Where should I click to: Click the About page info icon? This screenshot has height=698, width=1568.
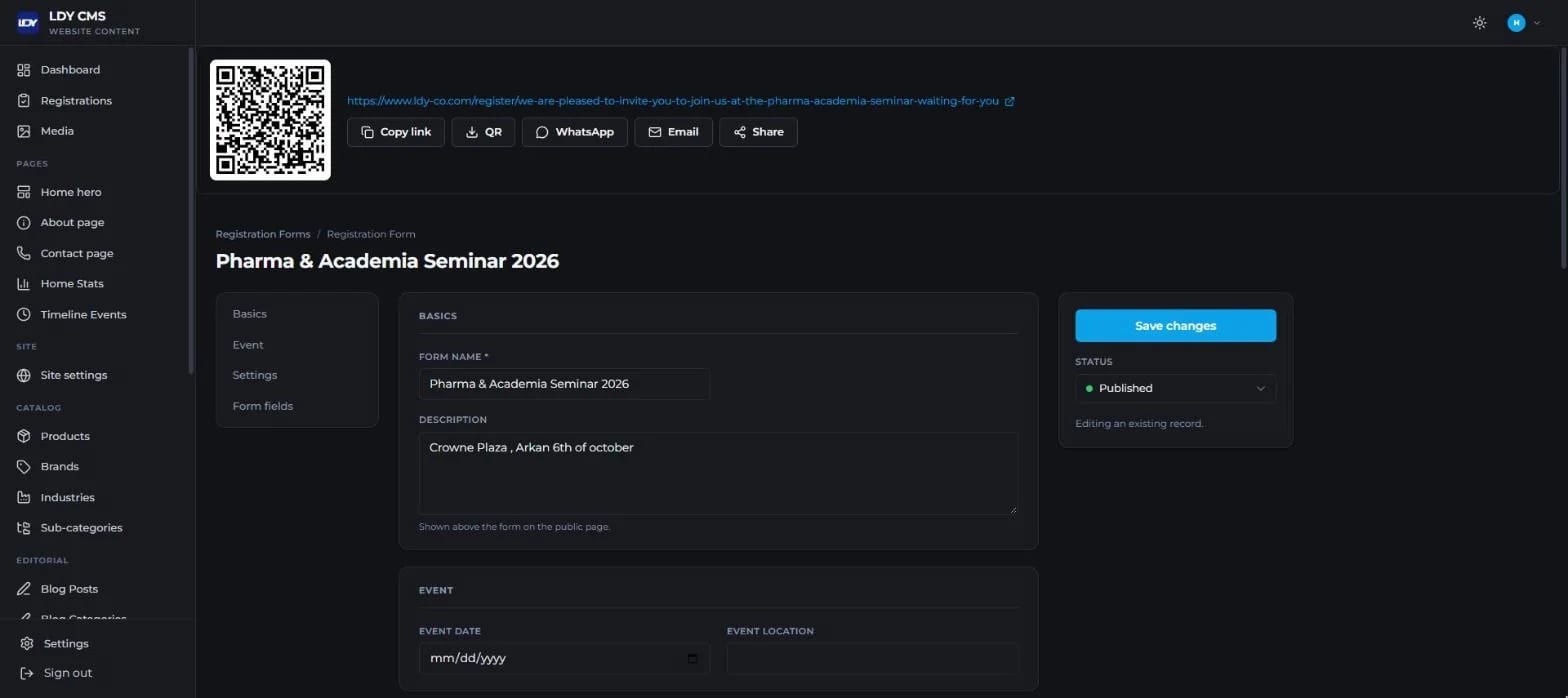point(24,223)
